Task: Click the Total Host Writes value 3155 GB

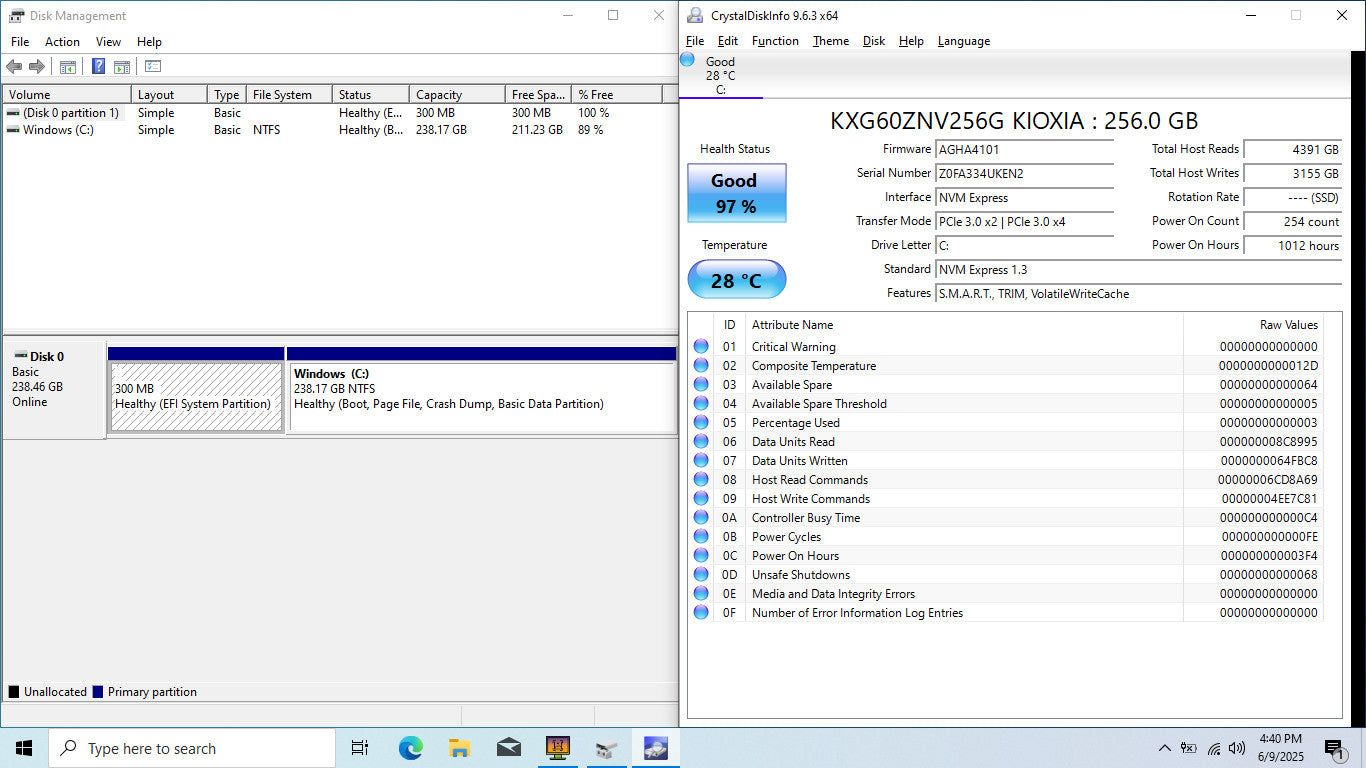Action: tap(1292, 173)
